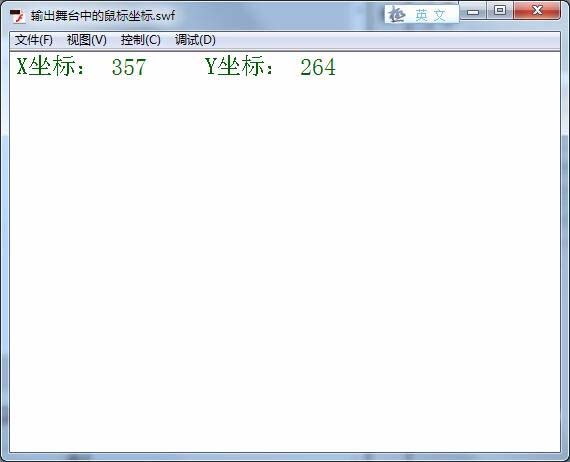Open the 控制(C) menu

(140, 40)
